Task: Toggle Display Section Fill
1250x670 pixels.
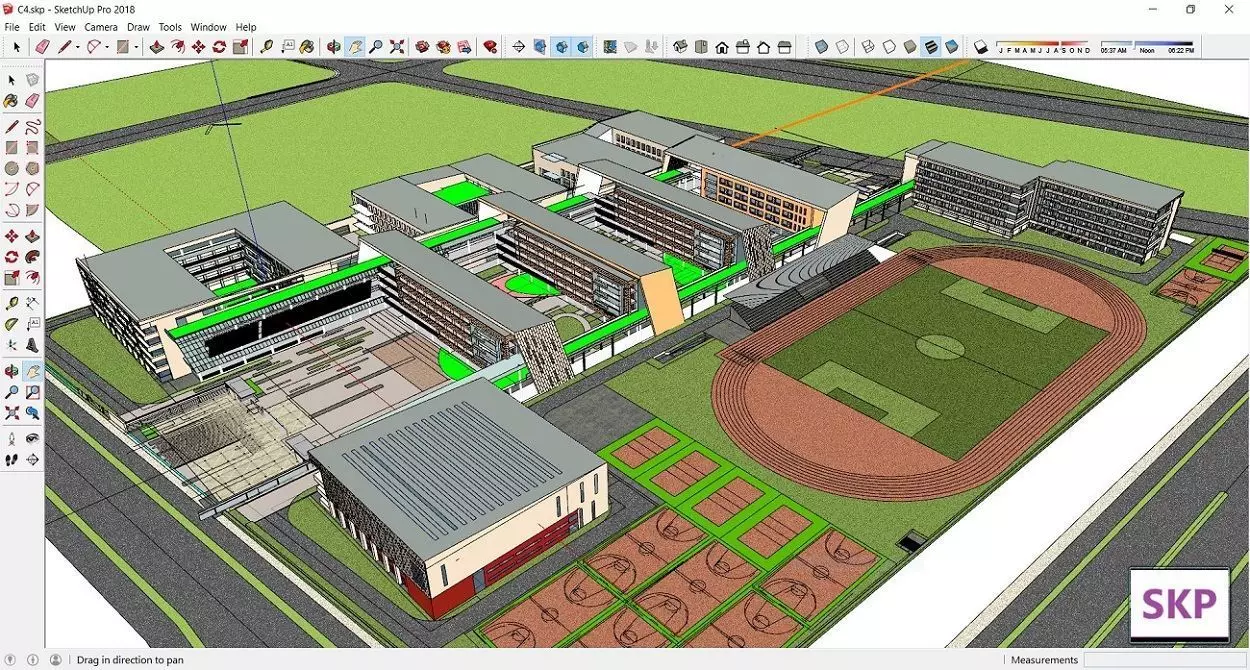Action: pos(583,46)
